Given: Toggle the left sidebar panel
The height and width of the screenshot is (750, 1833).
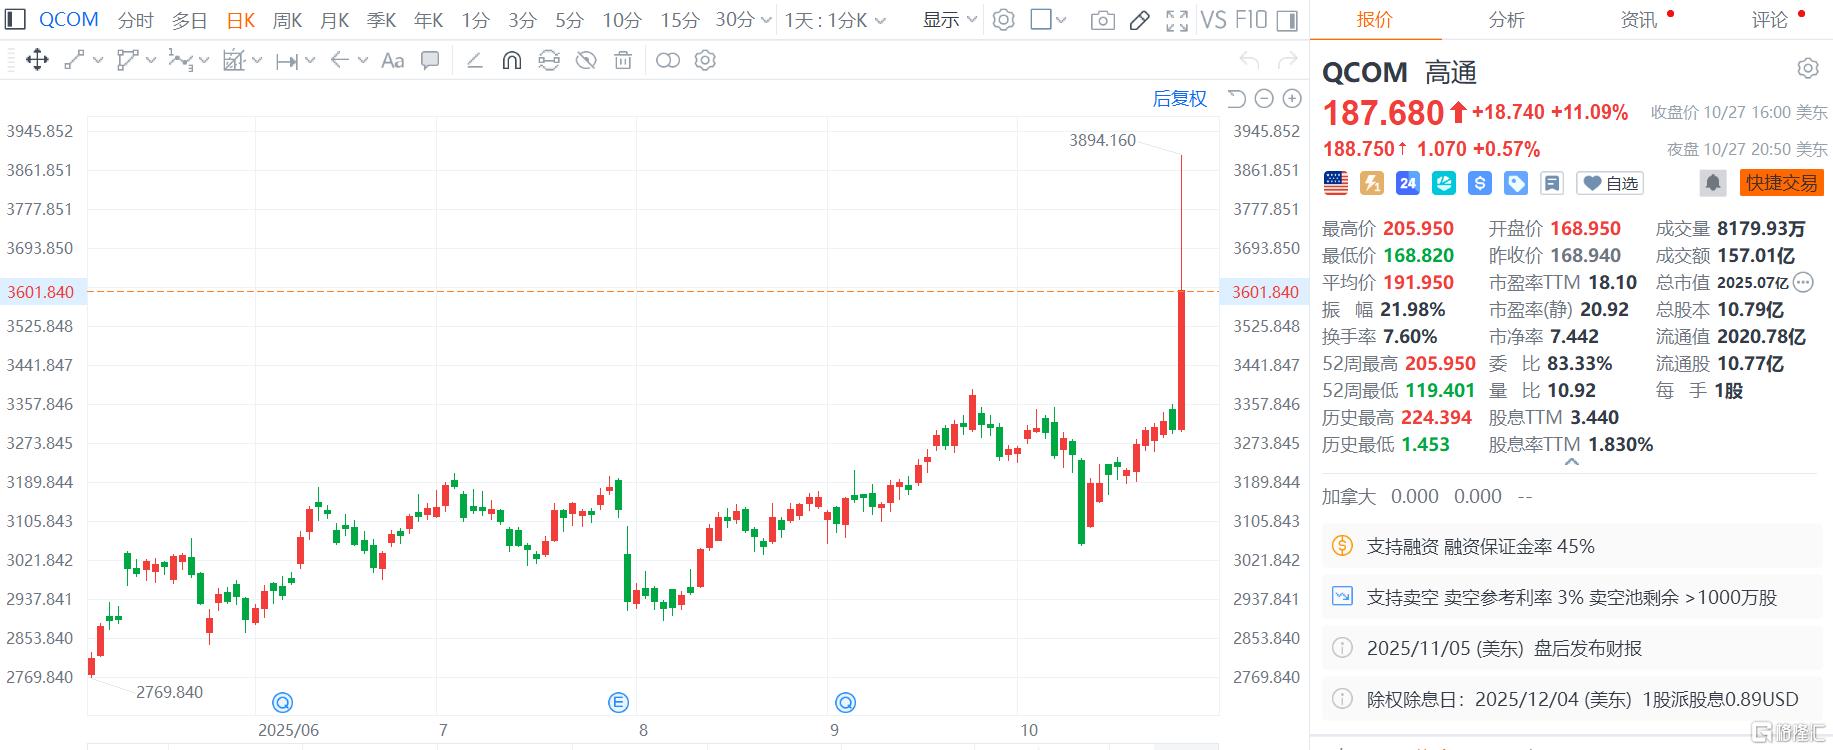Looking at the screenshot, I should pyautogui.click(x=15, y=20).
